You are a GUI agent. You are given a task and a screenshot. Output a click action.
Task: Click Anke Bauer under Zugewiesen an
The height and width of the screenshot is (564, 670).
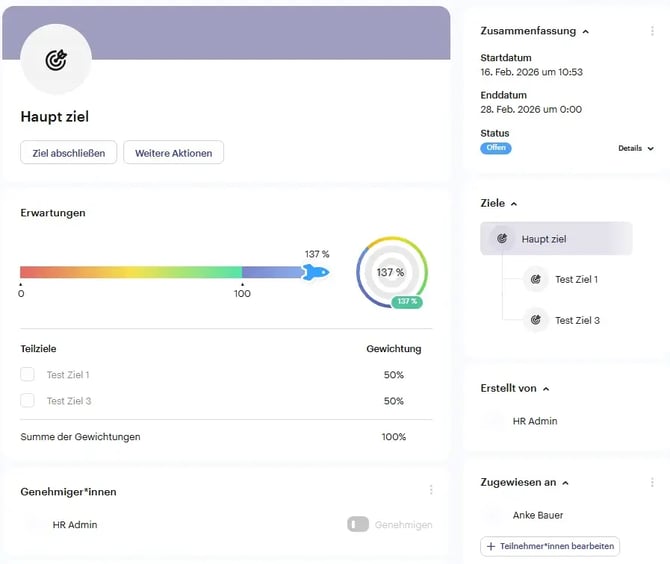pyautogui.click(x=538, y=515)
